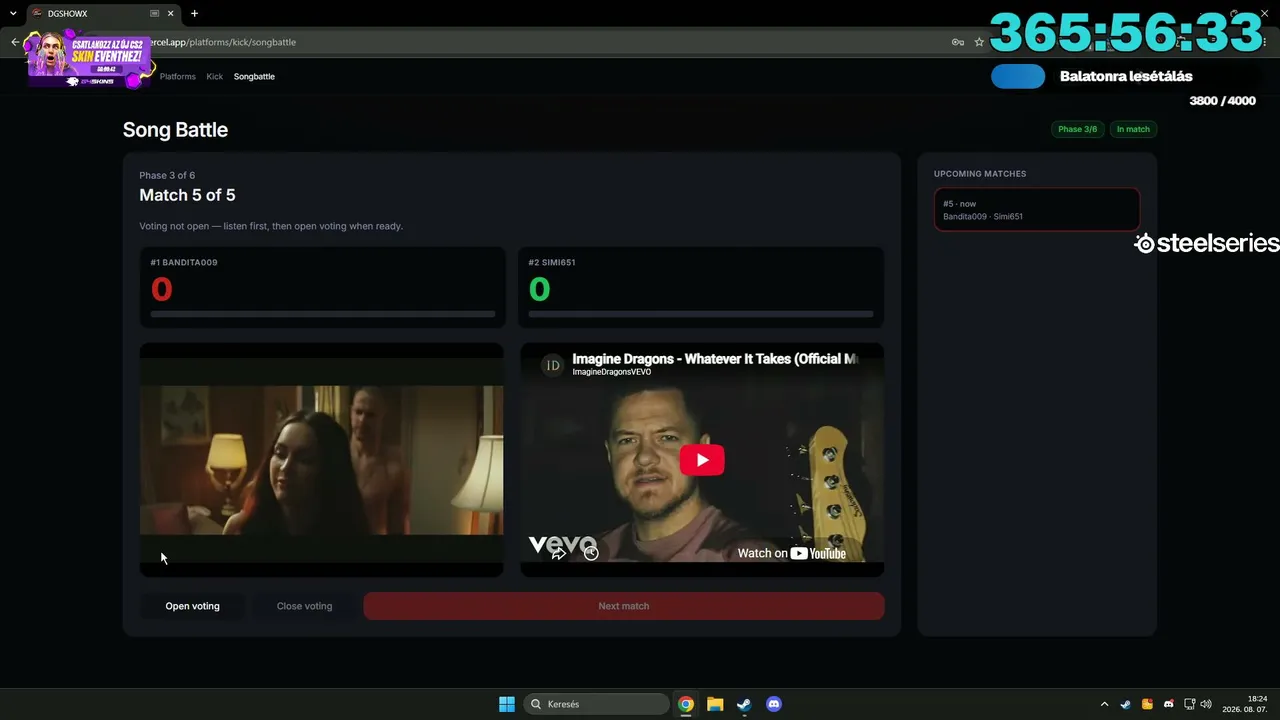Open the Imagine Dragons video title link
The image size is (1280, 720).
[x=714, y=359]
